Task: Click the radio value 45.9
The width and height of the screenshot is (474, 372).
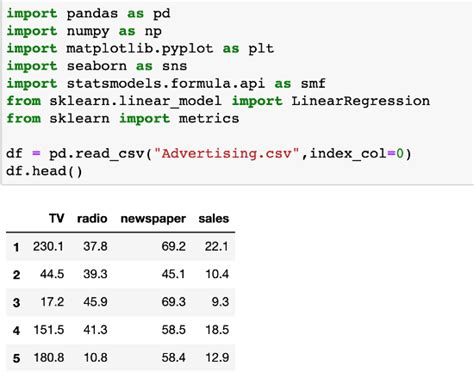Action: (x=95, y=302)
